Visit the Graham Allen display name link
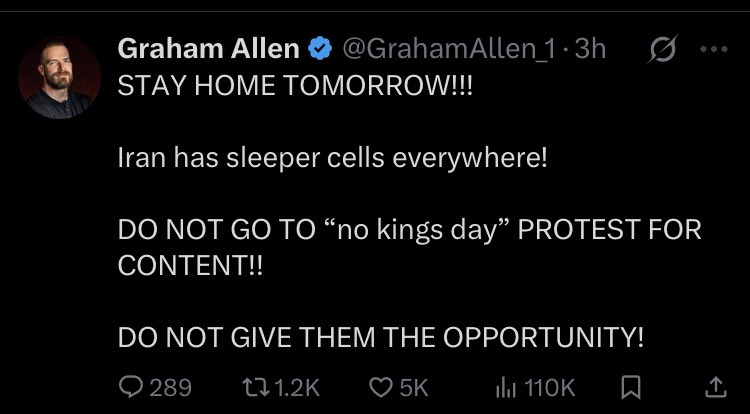The image size is (750, 414). click(x=209, y=49)
